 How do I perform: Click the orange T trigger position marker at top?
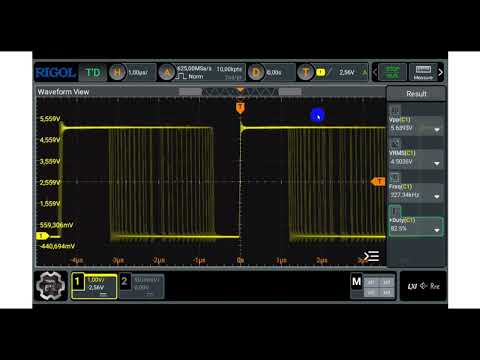[x=240, y=108]
